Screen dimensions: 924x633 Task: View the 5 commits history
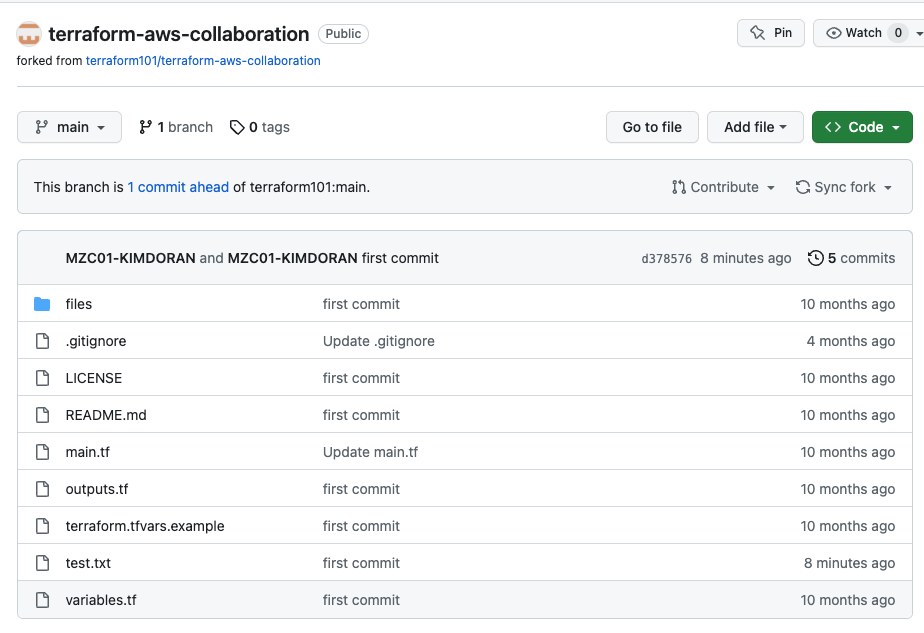coord(851,258)
